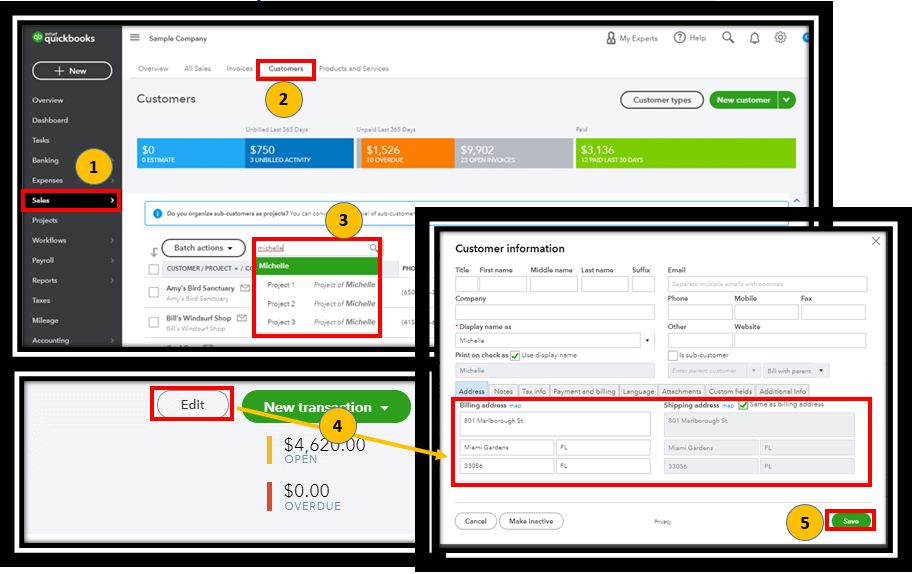Image resolution: width=912 pixels, height=574 pixels.
Task: Open the shipping address map link
Action: pos(728,405)
